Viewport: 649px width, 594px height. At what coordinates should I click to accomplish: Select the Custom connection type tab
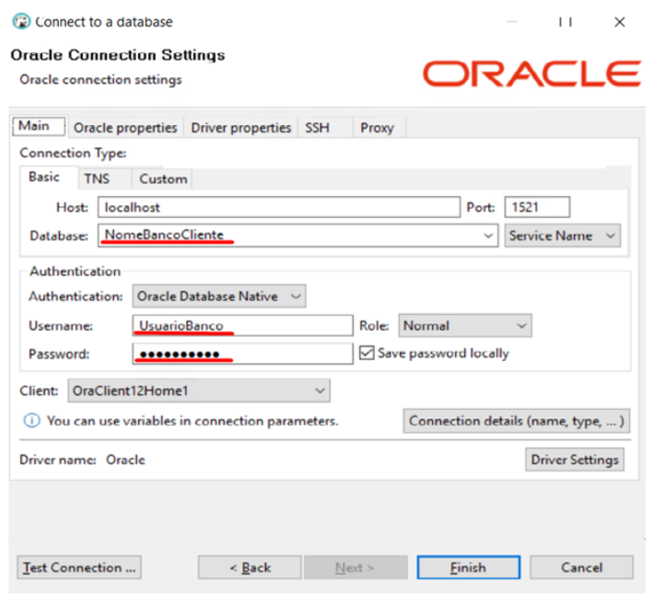[163, 179]
